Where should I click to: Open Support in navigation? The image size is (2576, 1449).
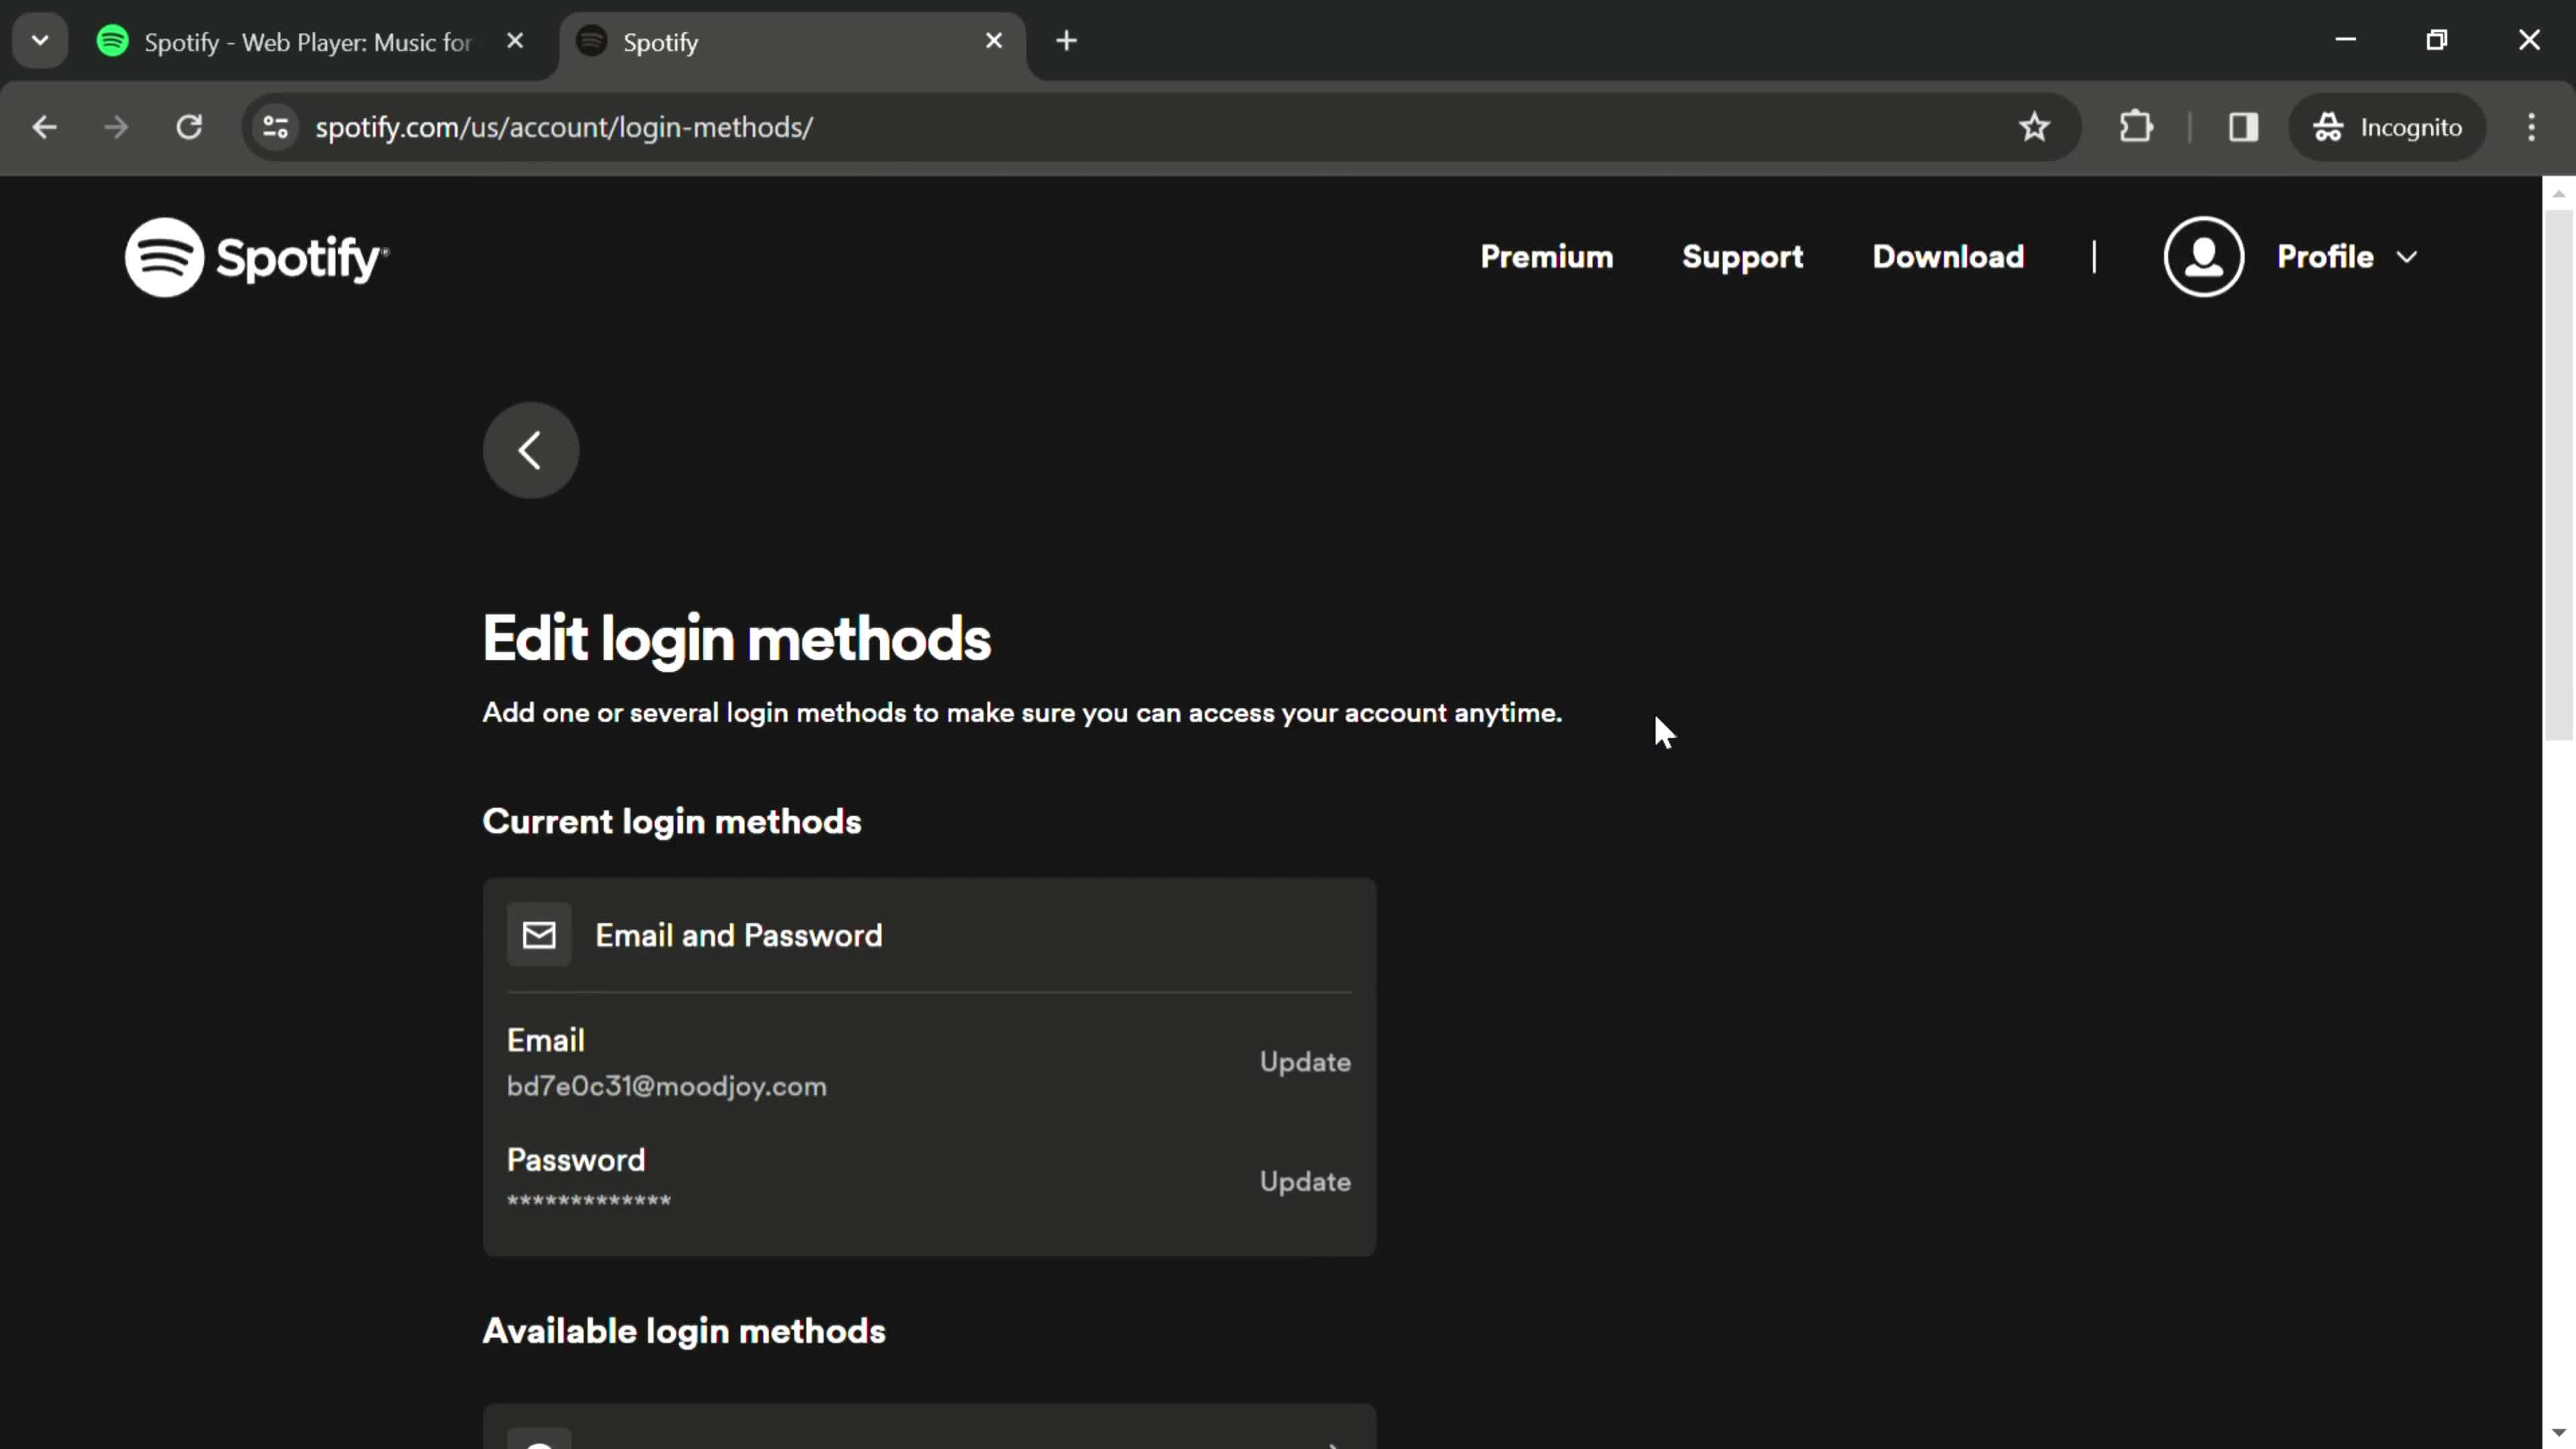[x=1743, y=257]
